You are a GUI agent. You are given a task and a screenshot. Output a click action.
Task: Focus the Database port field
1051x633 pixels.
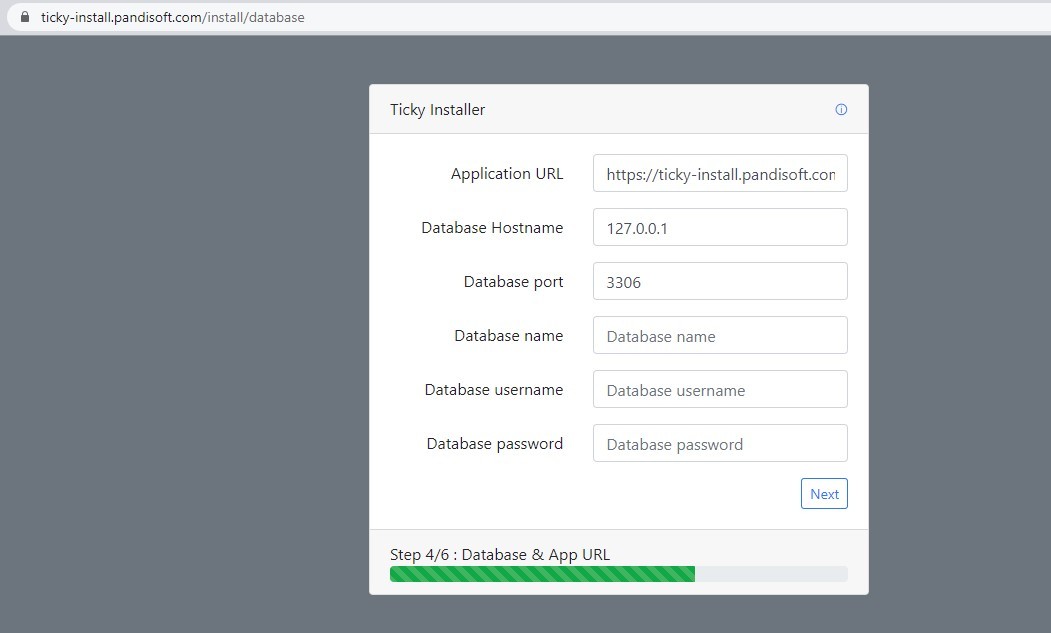(x=720, y=281)
